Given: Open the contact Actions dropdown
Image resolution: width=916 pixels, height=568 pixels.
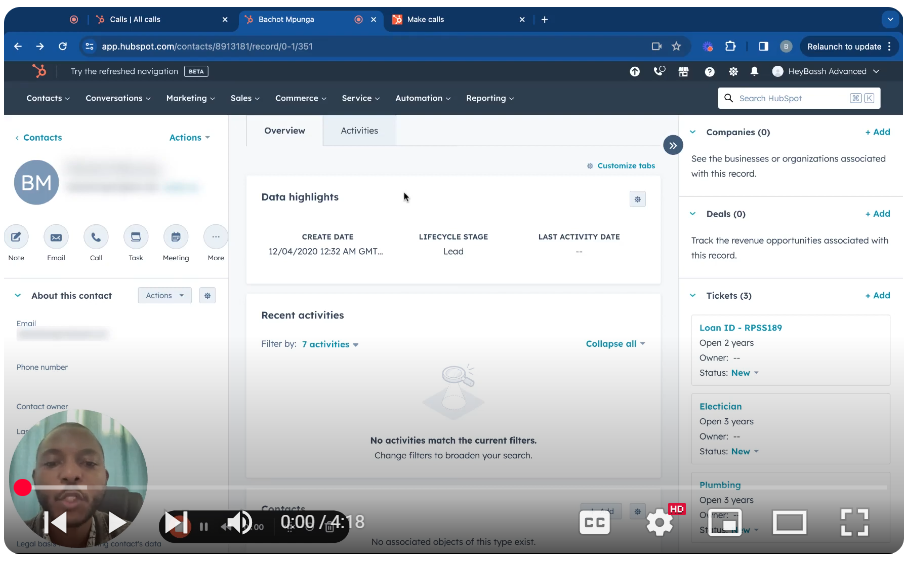Looking at the screenshot, I should point(189,137).
